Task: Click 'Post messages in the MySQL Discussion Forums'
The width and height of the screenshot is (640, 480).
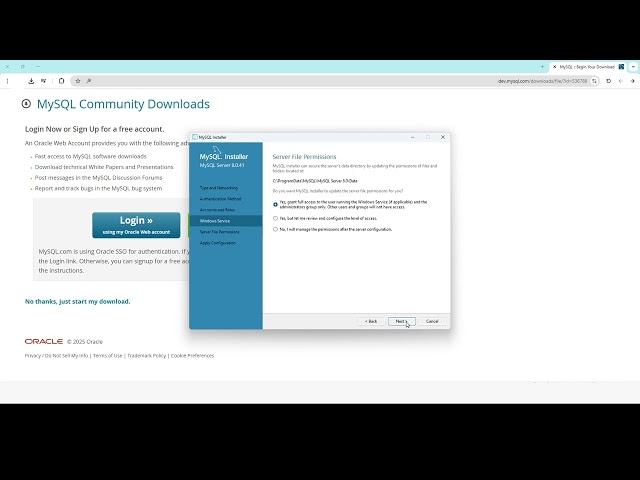Action: pos(98,178)
